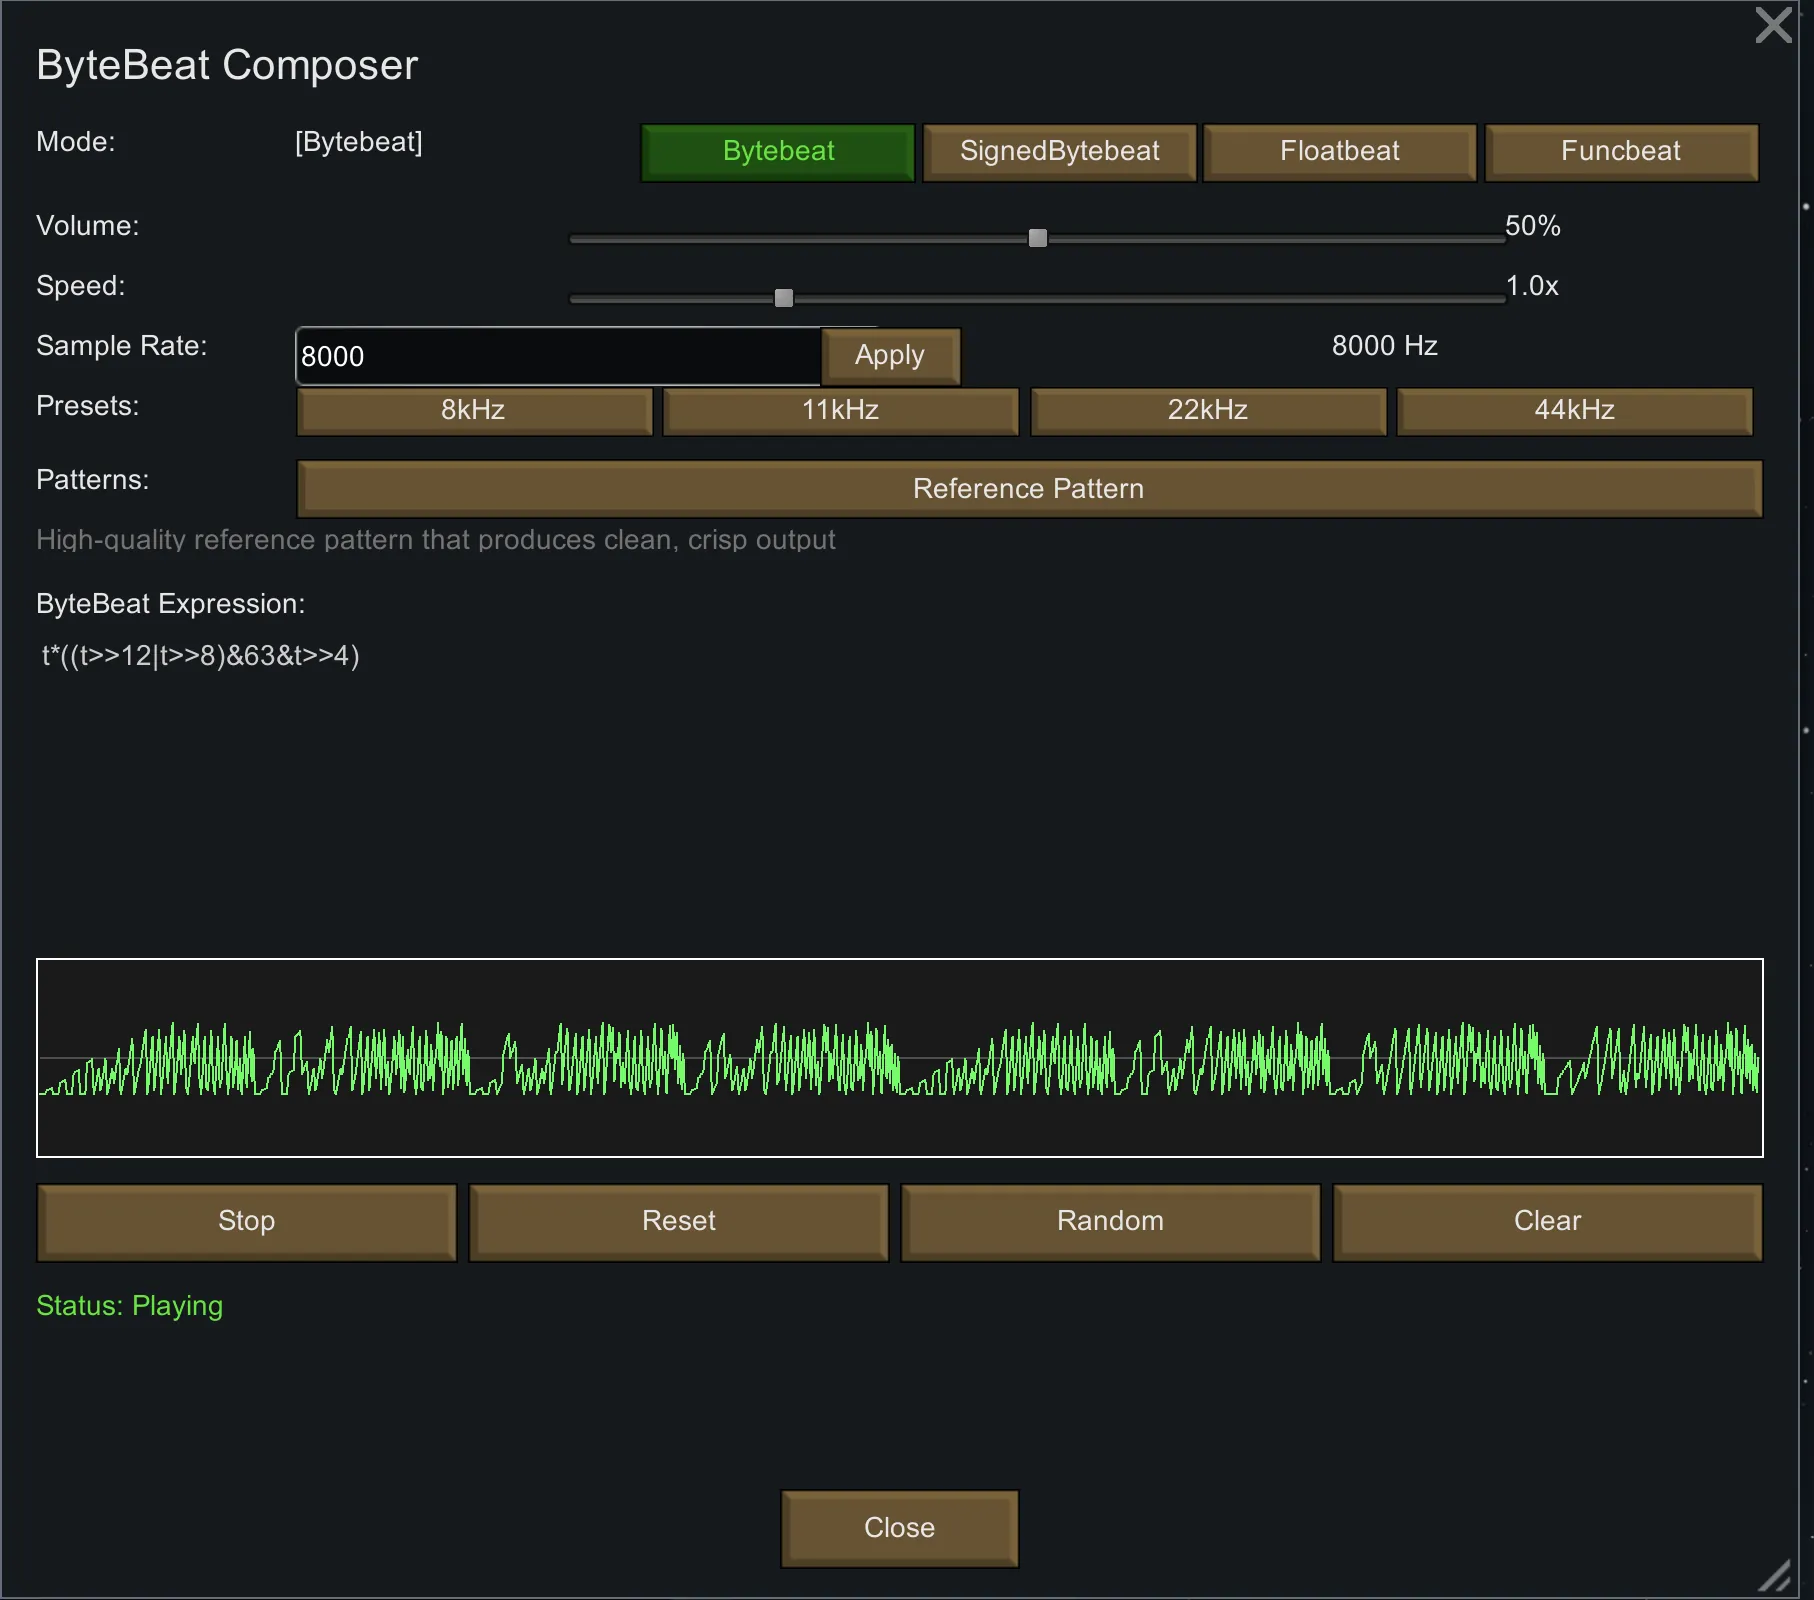1814x1600 pixels.
Task: Switch to SignedBytebeat mode
Action: 1059,152
